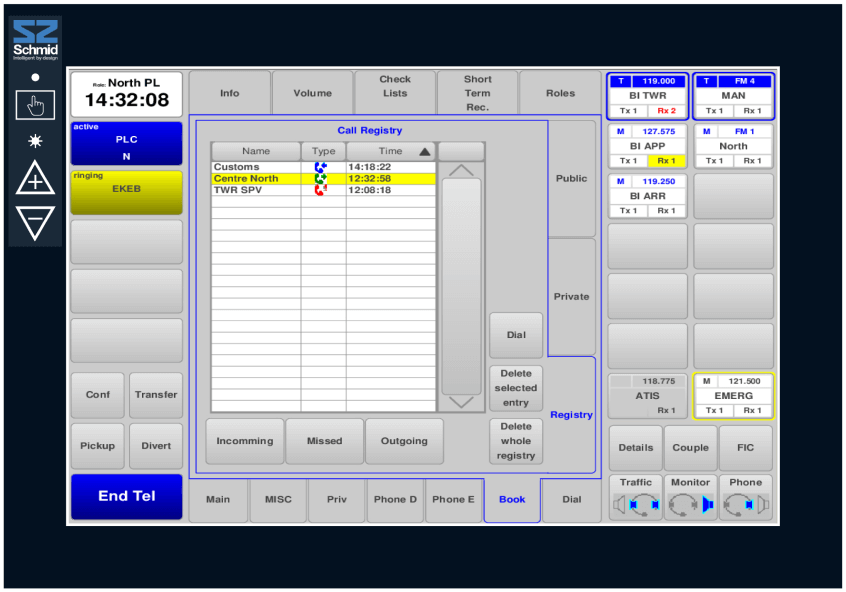846x592 pixels.
Task: Click the TWR SPV red call icon
Action: (x=321, y=190)
